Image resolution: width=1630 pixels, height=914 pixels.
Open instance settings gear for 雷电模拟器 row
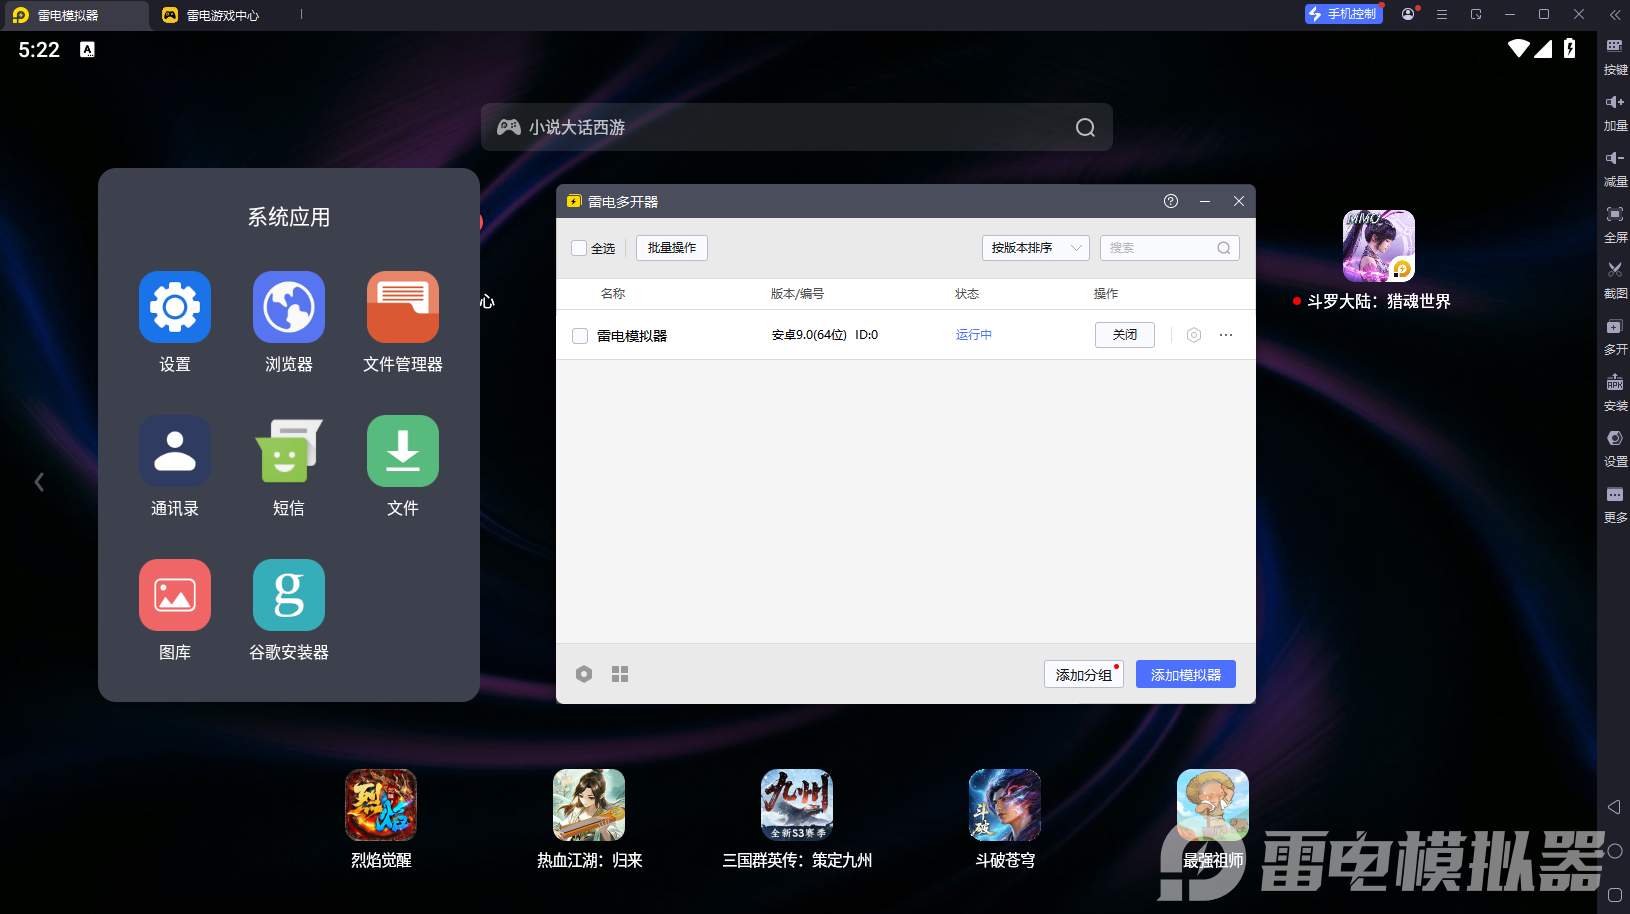[1193, 335]
